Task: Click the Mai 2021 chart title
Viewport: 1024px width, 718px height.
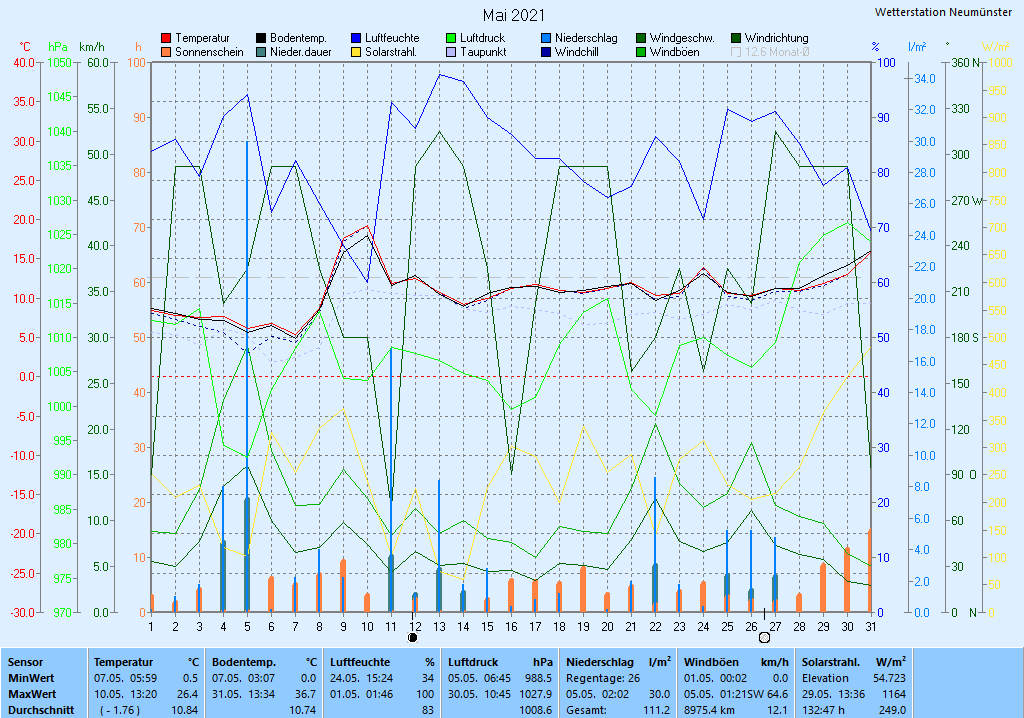Action: pyautogui.click(x=514, y=15)
